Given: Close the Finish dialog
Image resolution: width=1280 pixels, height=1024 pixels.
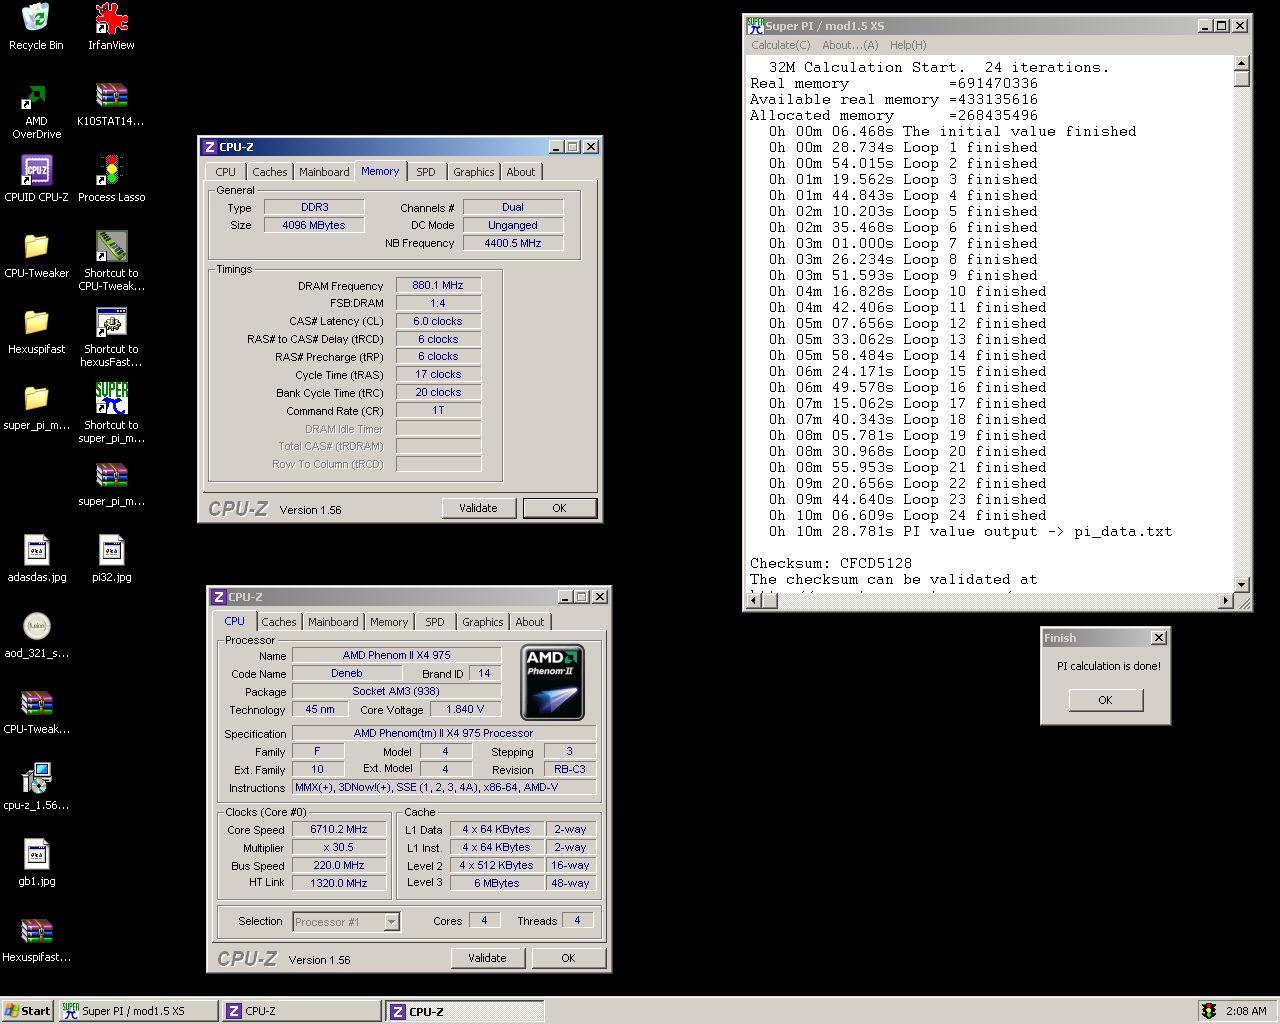Looking at the screenshot, I should (x=1158, y=637).
